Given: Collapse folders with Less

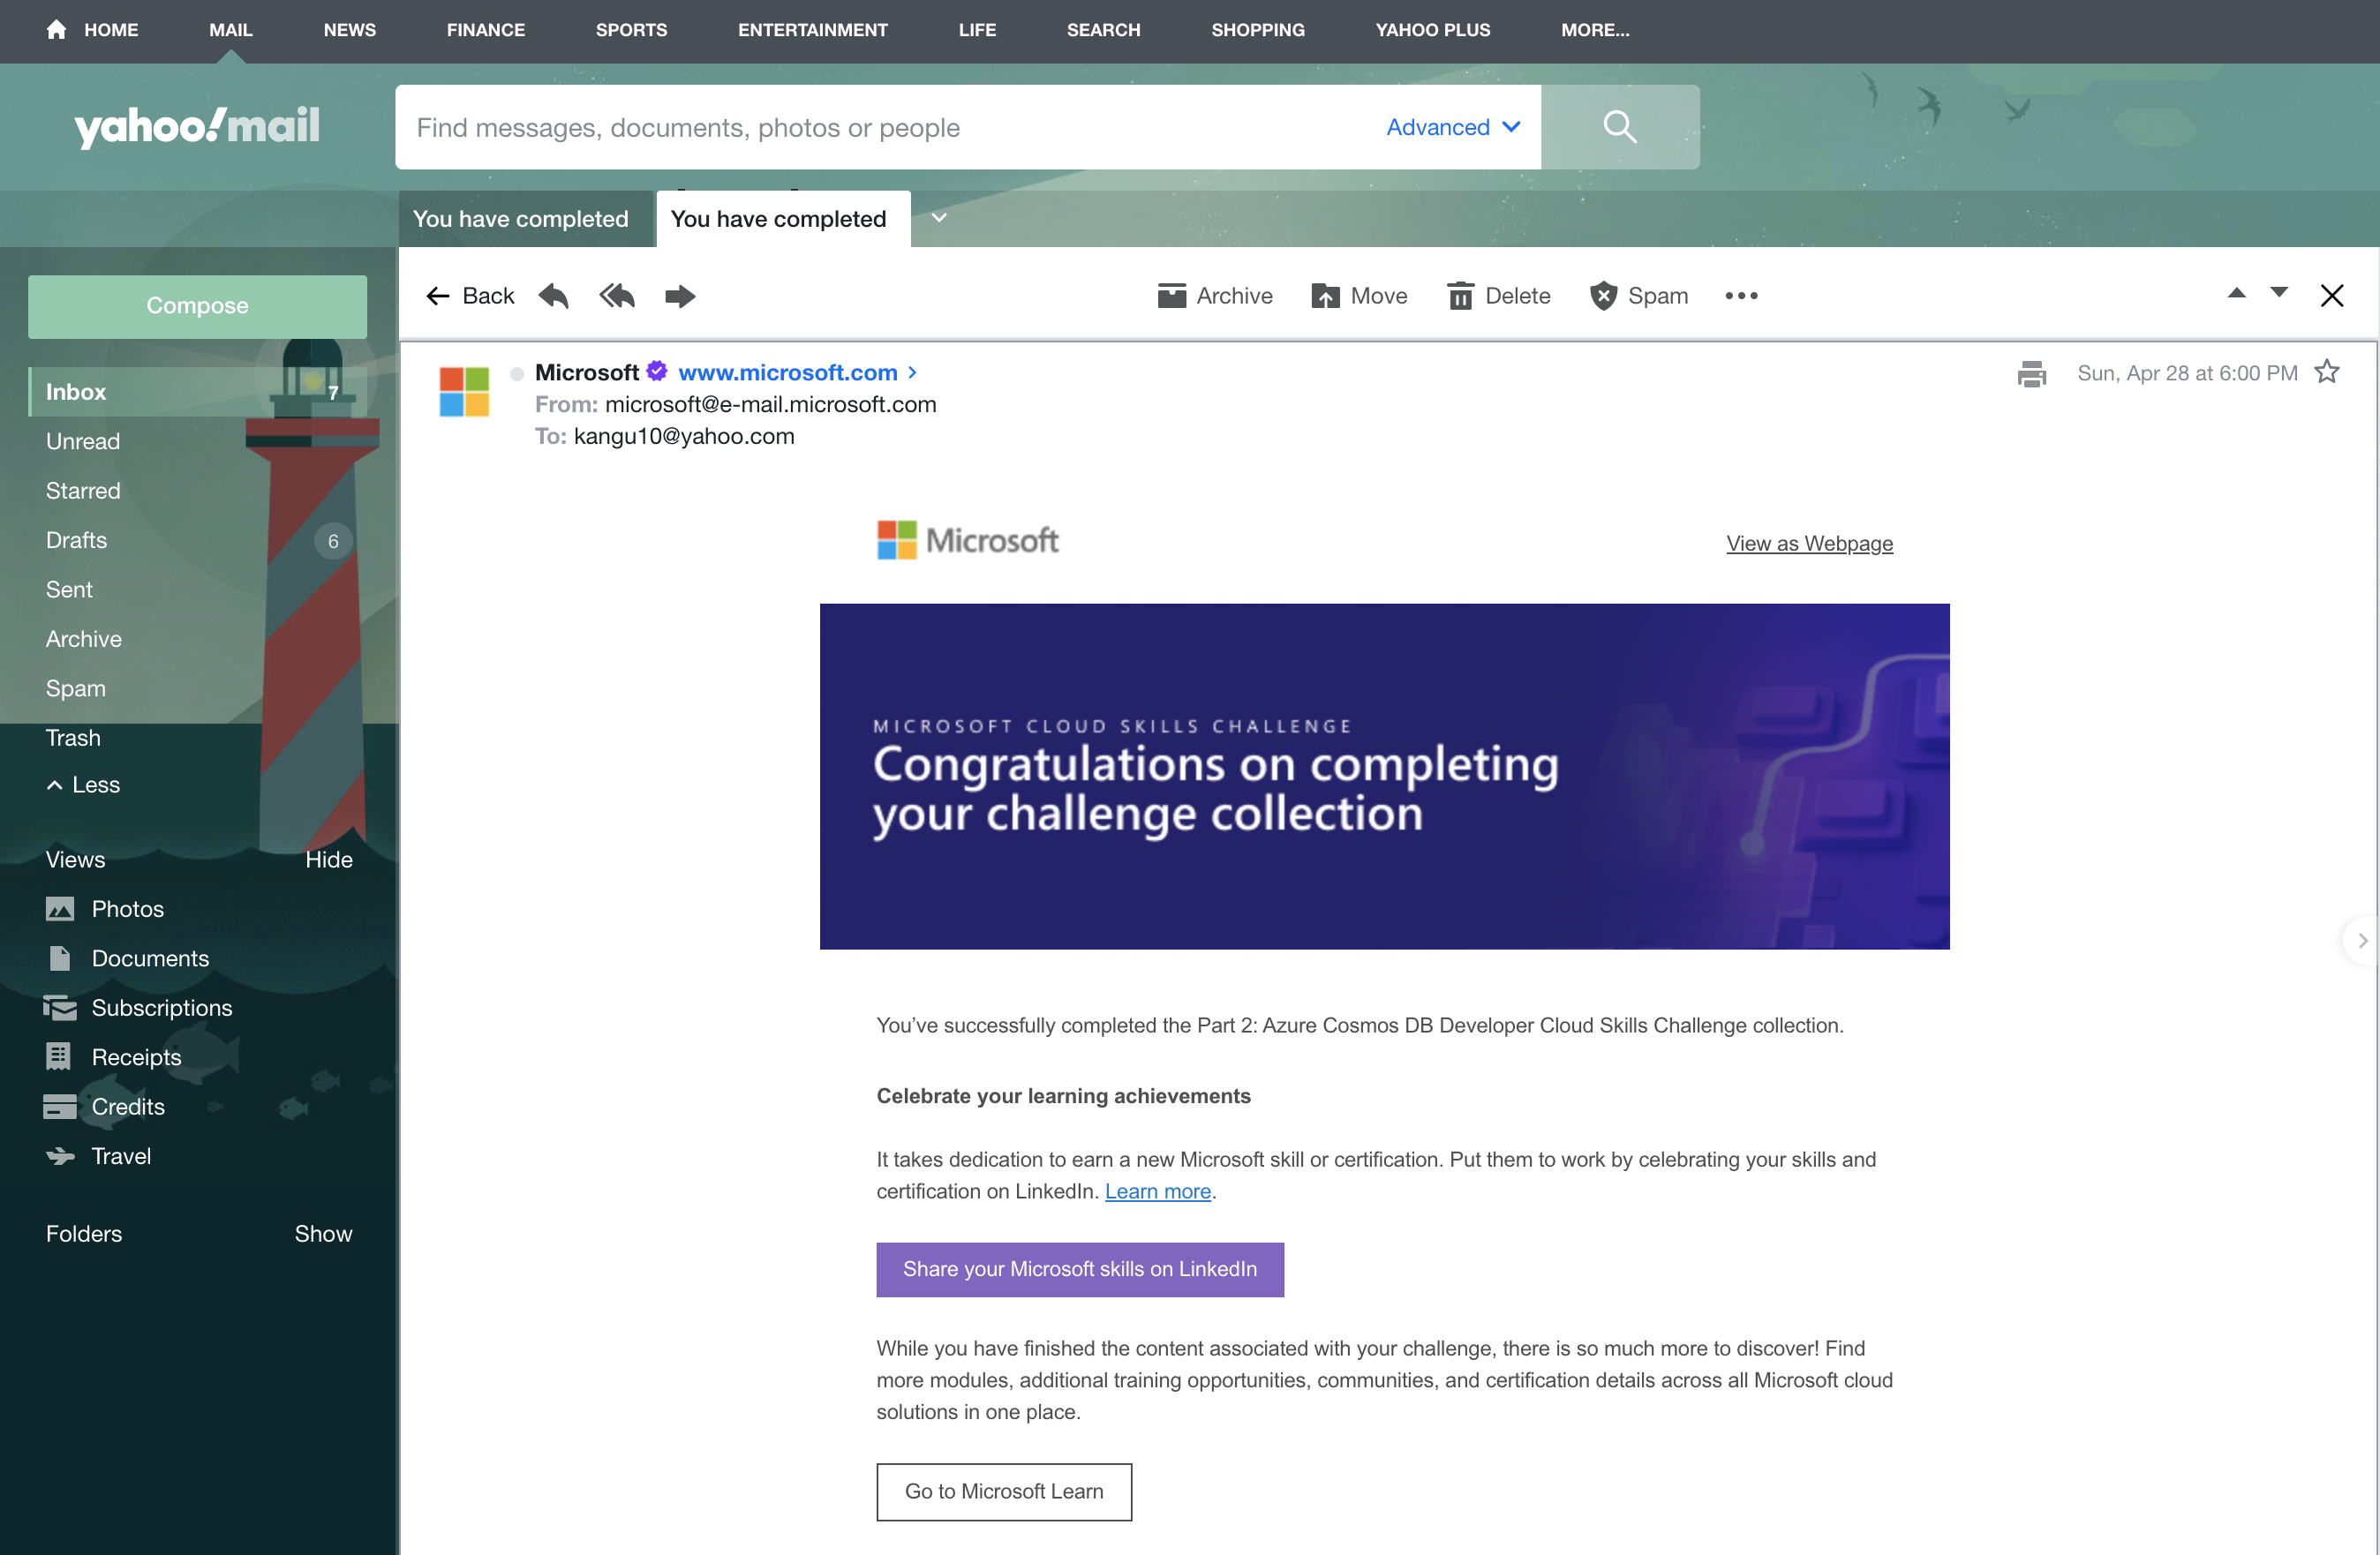Looking at the screenshot, I should [84, 785].
